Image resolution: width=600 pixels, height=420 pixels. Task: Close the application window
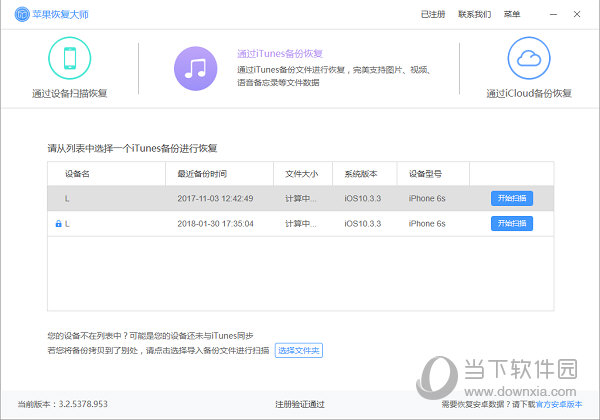pos(577,14)
